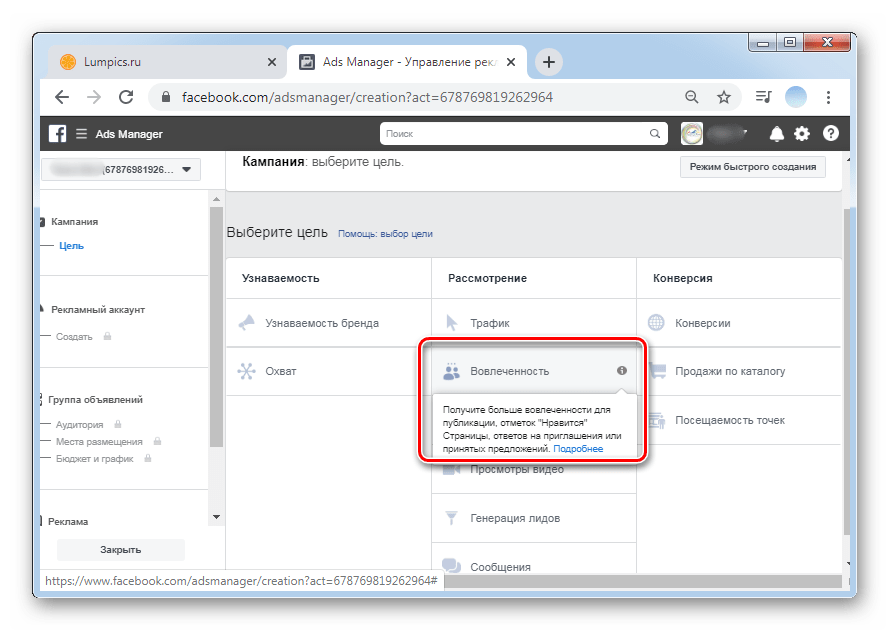890x631 pixels.
Task: Bookmark this page with the star icon
Action: pyautogui.click(x=724, y=97)
